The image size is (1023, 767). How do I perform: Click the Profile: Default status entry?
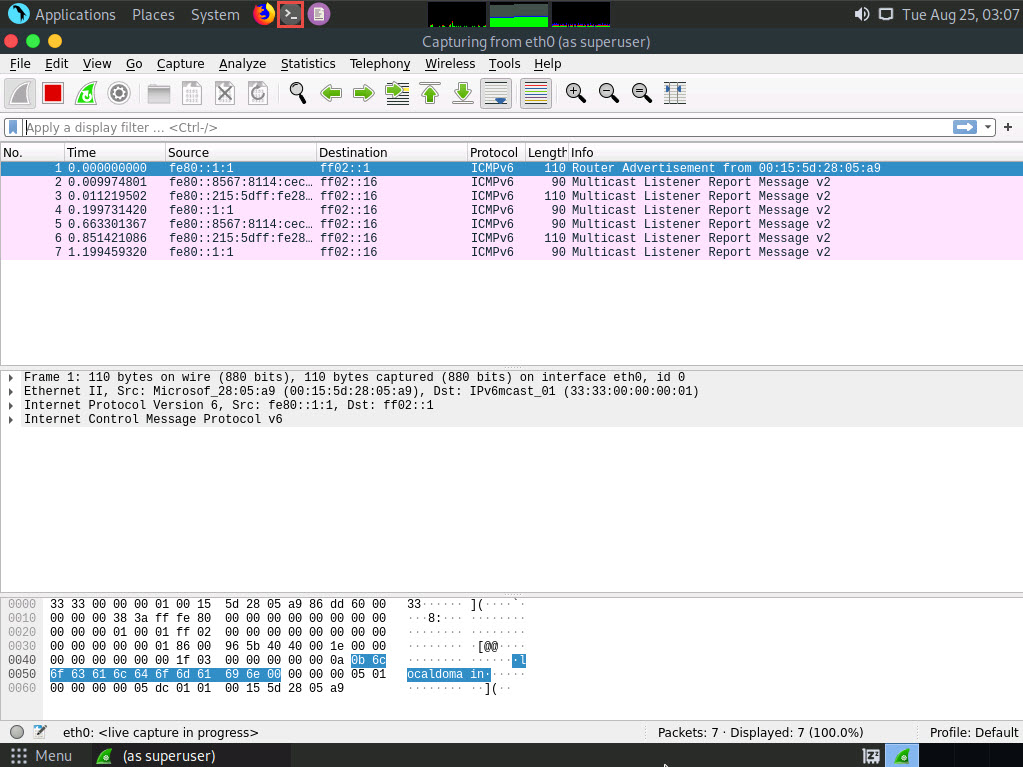pos(973,732)
